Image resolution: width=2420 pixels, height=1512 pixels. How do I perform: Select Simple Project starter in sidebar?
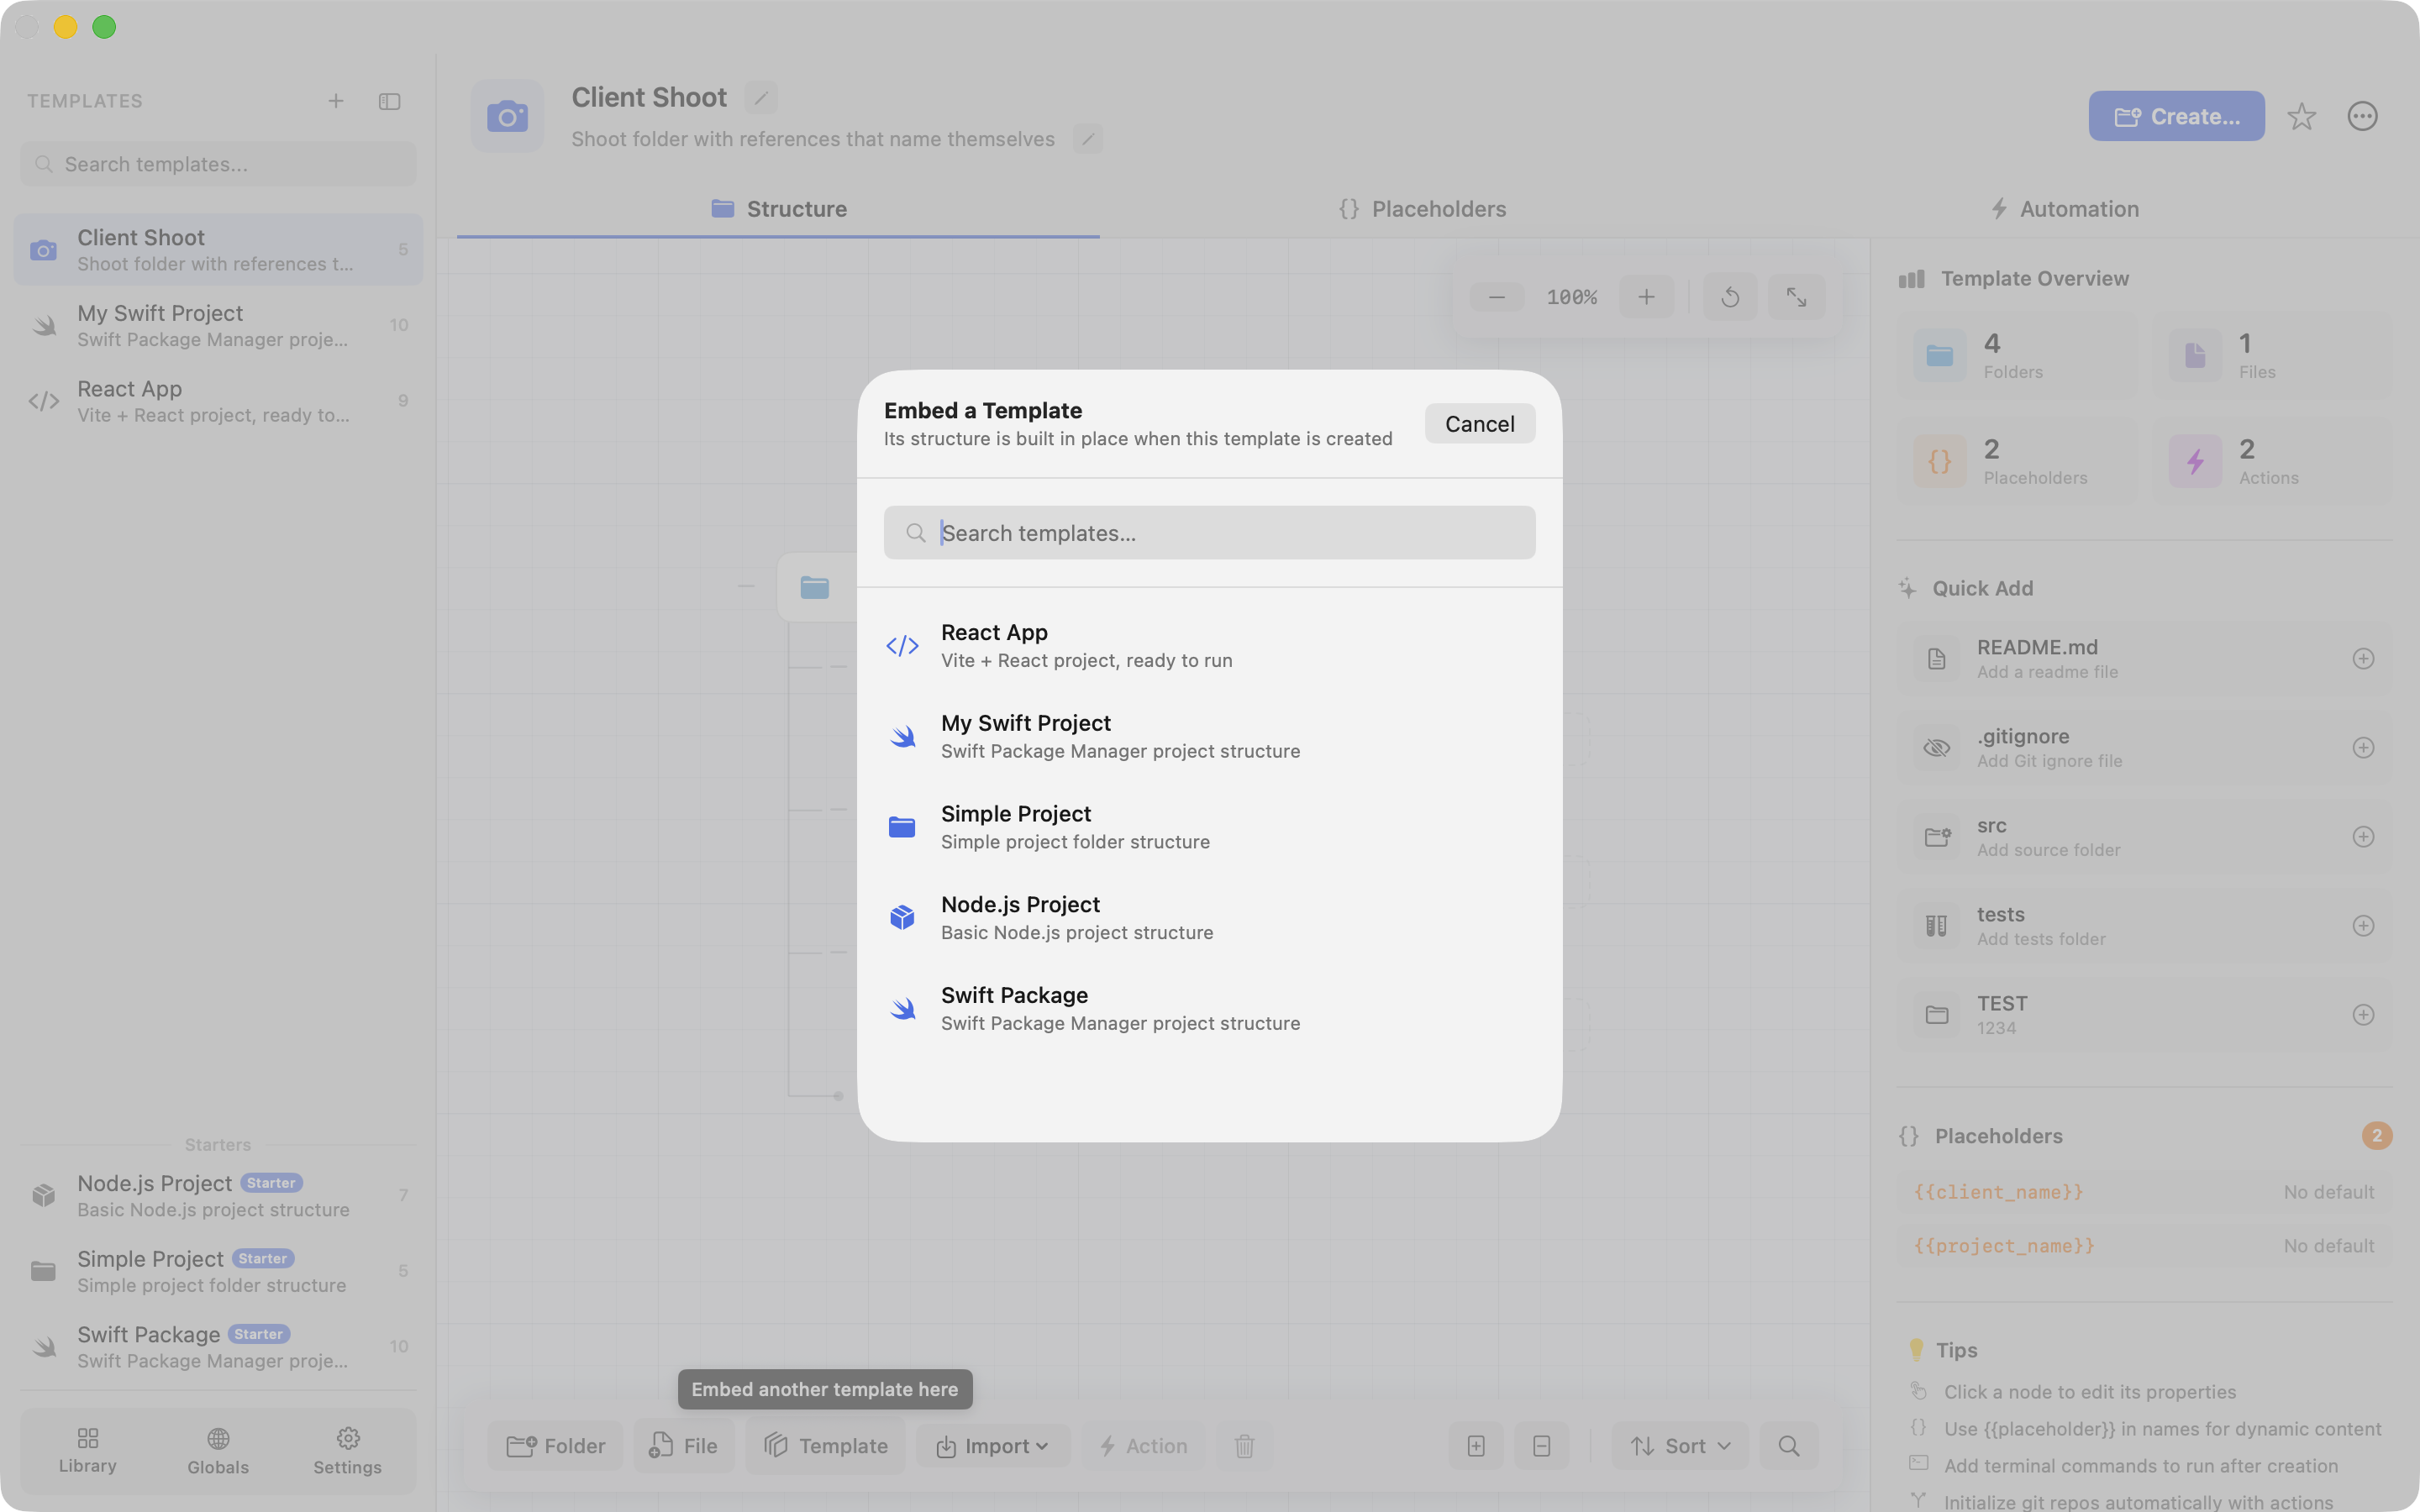click(x=218, y=1271)
